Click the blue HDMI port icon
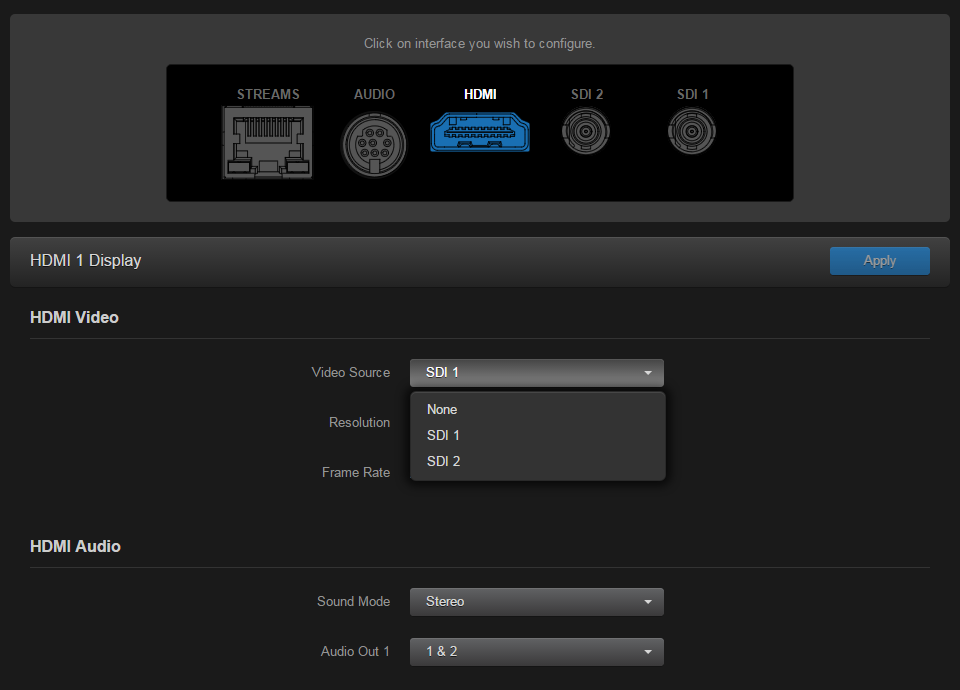The height and width of the screenshot is (690, 960). tap(480, 131)
